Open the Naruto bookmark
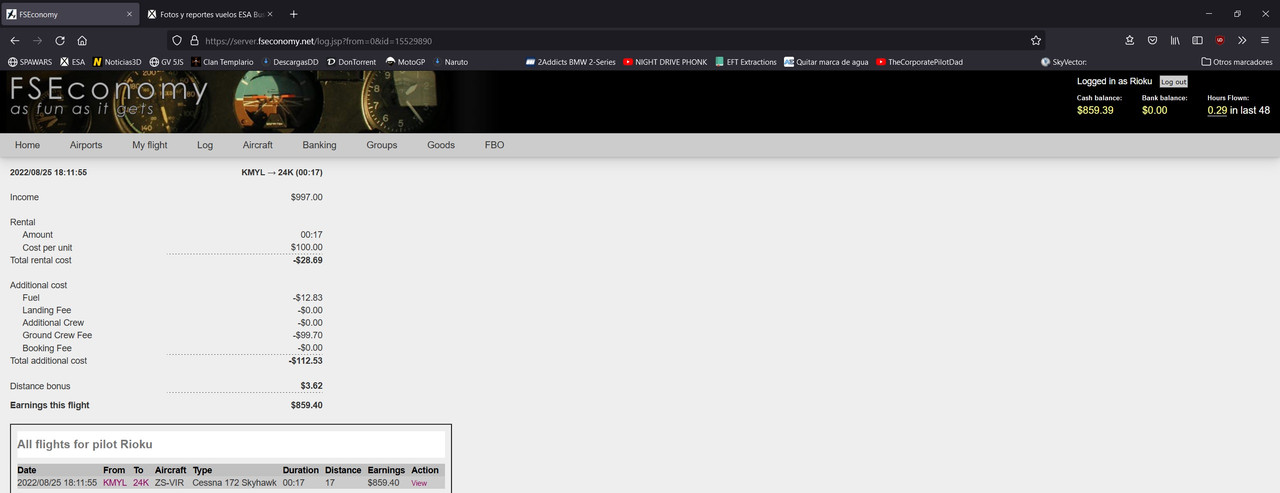The image size is (1280, 493). point(450,62)
